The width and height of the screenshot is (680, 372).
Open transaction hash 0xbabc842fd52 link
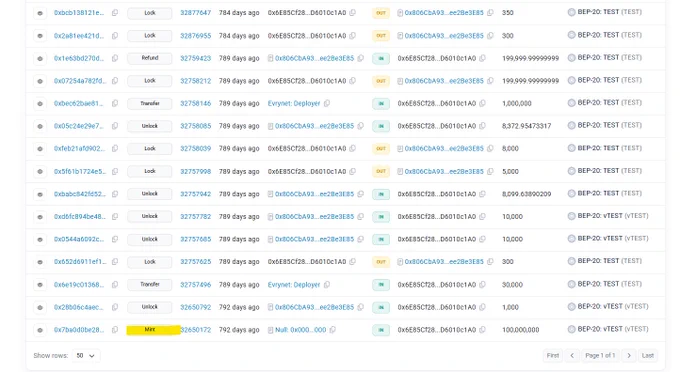[x=80, y=194]
